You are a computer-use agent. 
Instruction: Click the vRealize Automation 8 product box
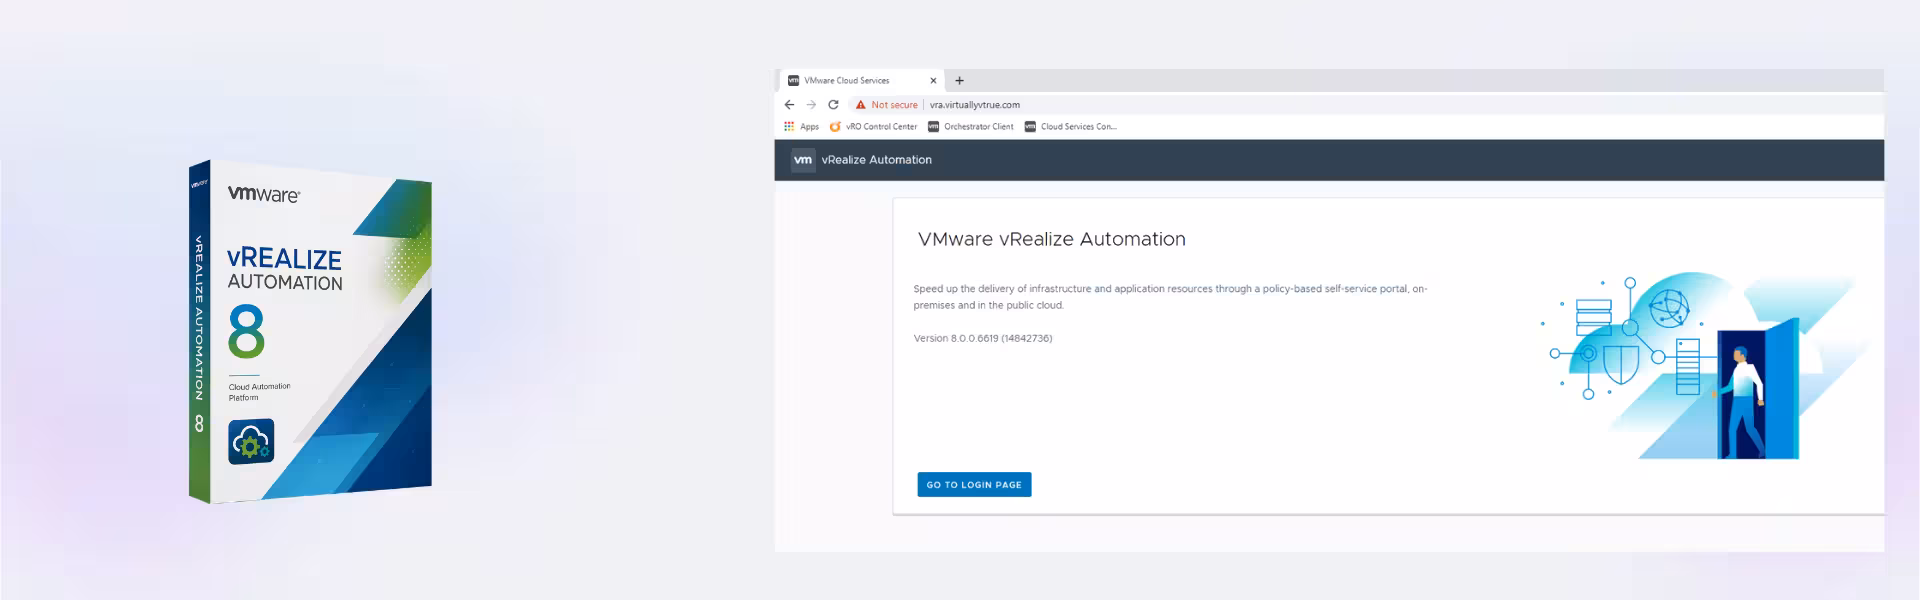(x=310, y=331)
